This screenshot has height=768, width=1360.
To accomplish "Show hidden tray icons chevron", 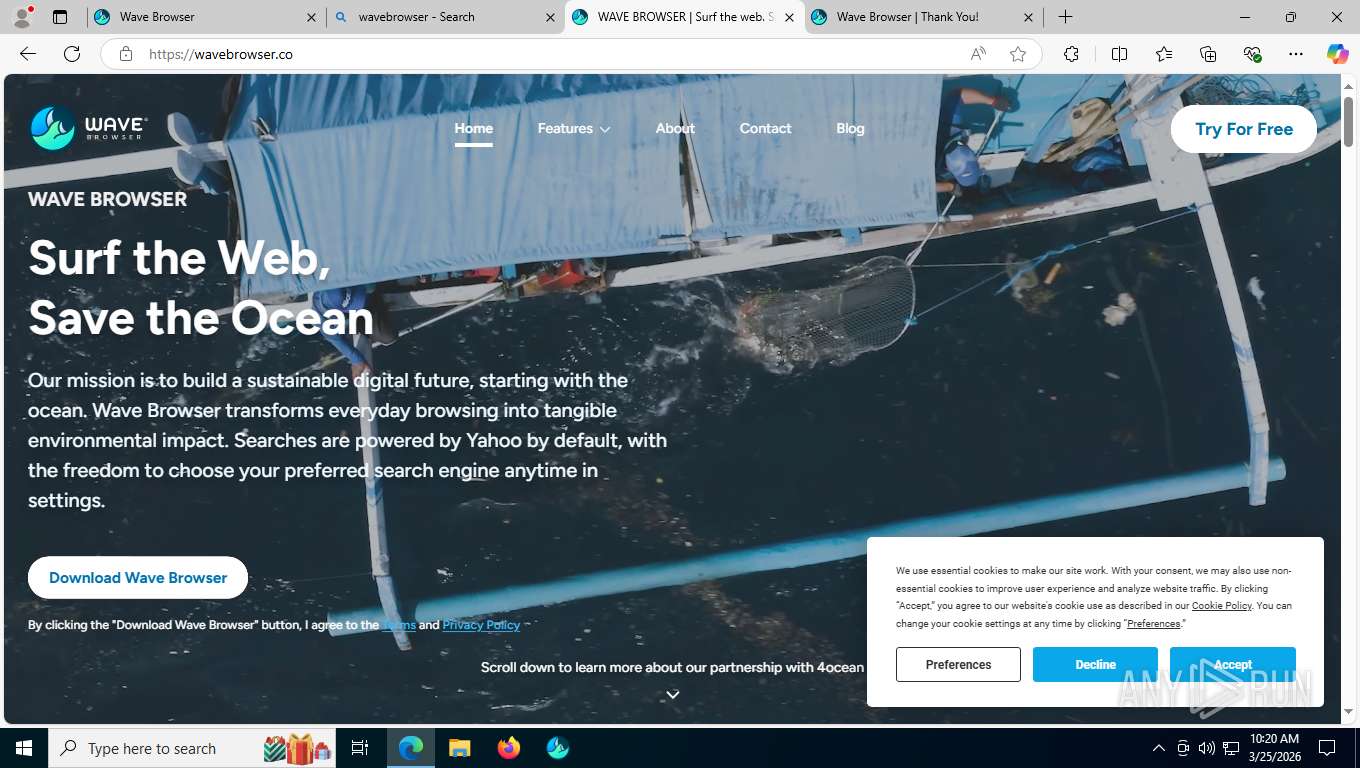I will pyautogui.click(x=1159, y=748).
